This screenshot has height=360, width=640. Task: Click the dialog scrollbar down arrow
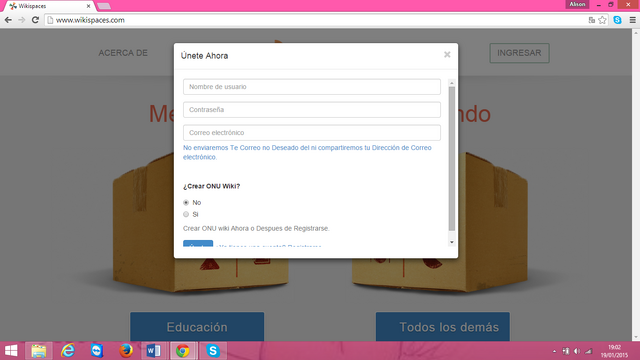click(452, 242)
